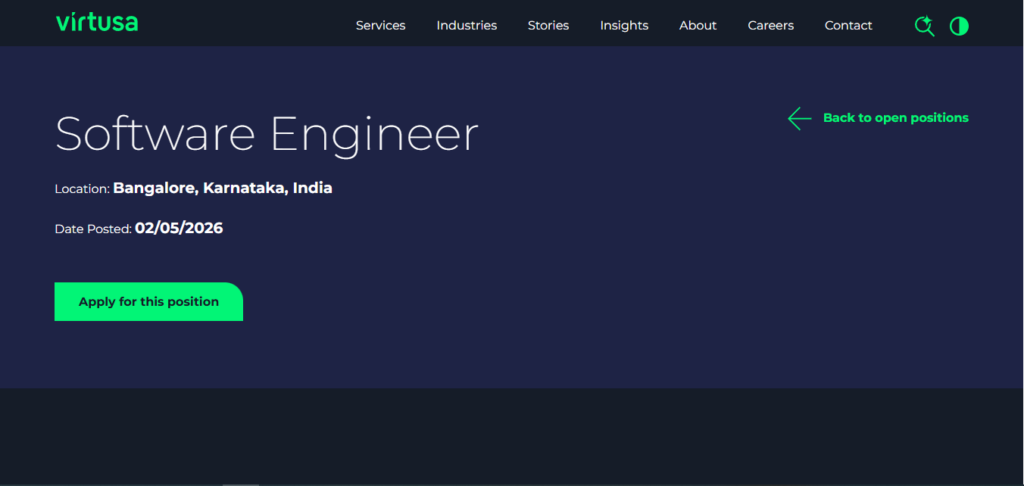Open the Insights menu

click(x=624, y=25)
